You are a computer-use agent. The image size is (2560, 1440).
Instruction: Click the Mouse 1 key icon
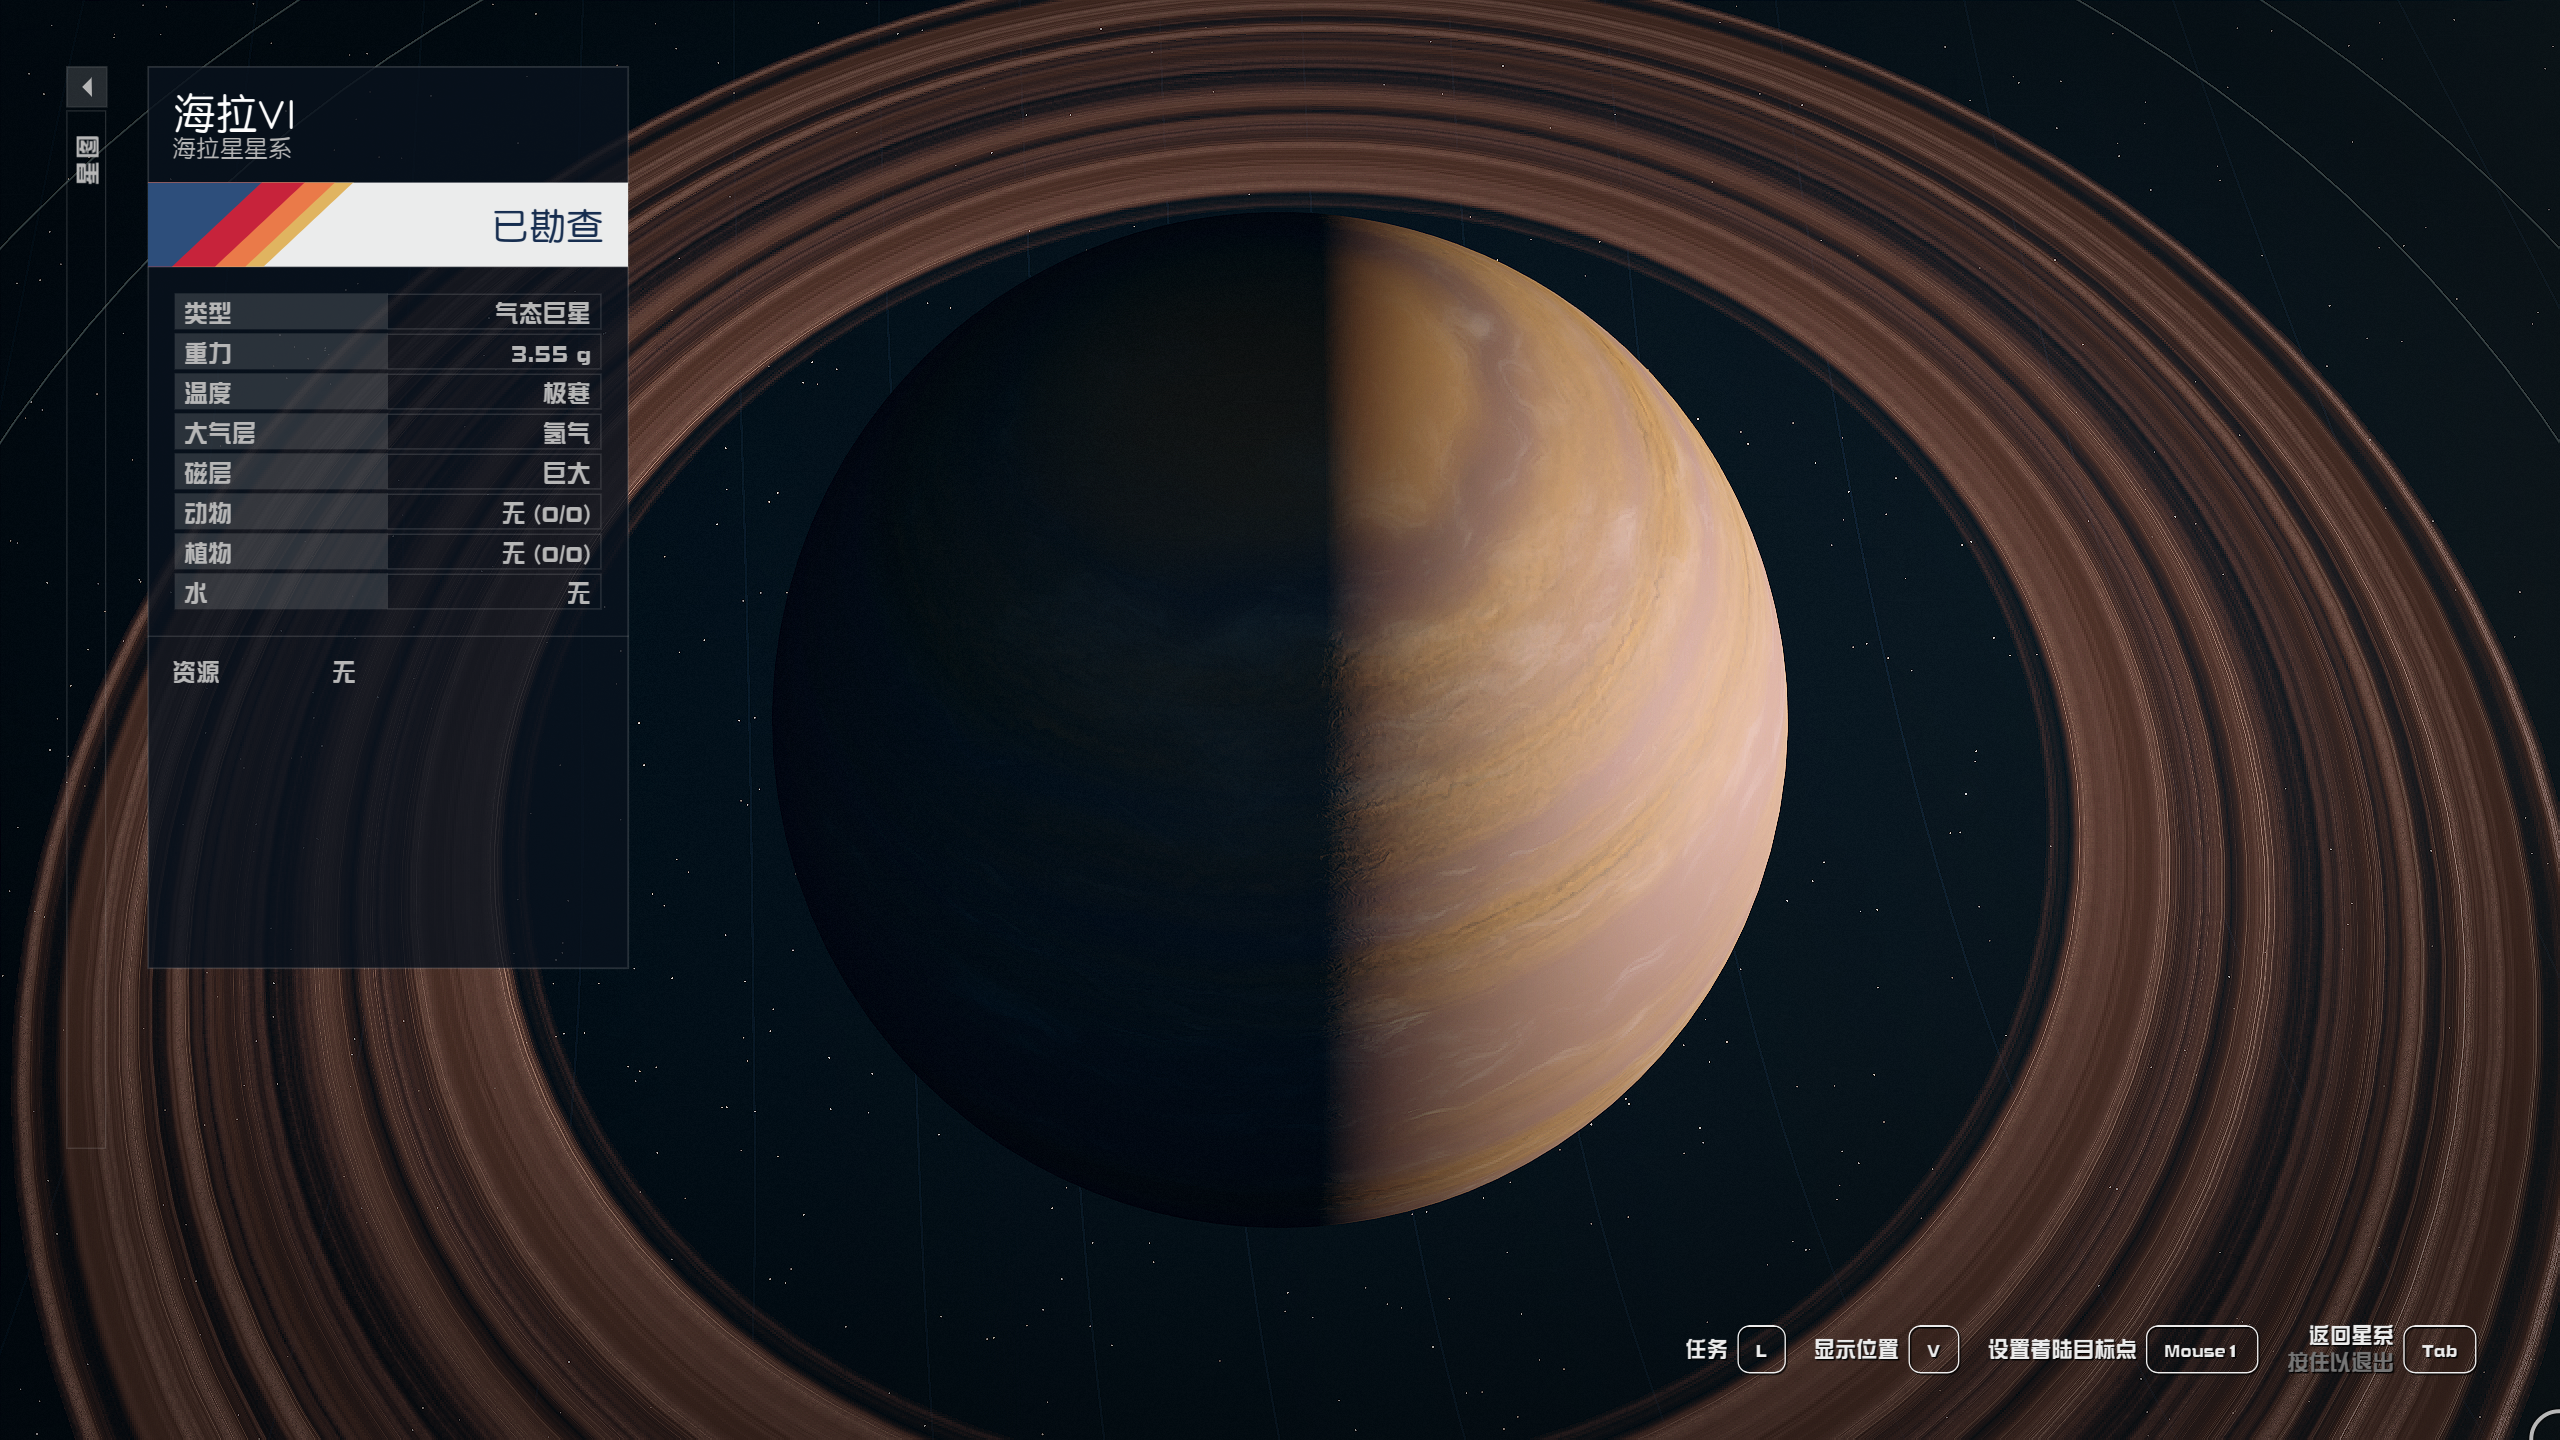tap(2200, 1350)
